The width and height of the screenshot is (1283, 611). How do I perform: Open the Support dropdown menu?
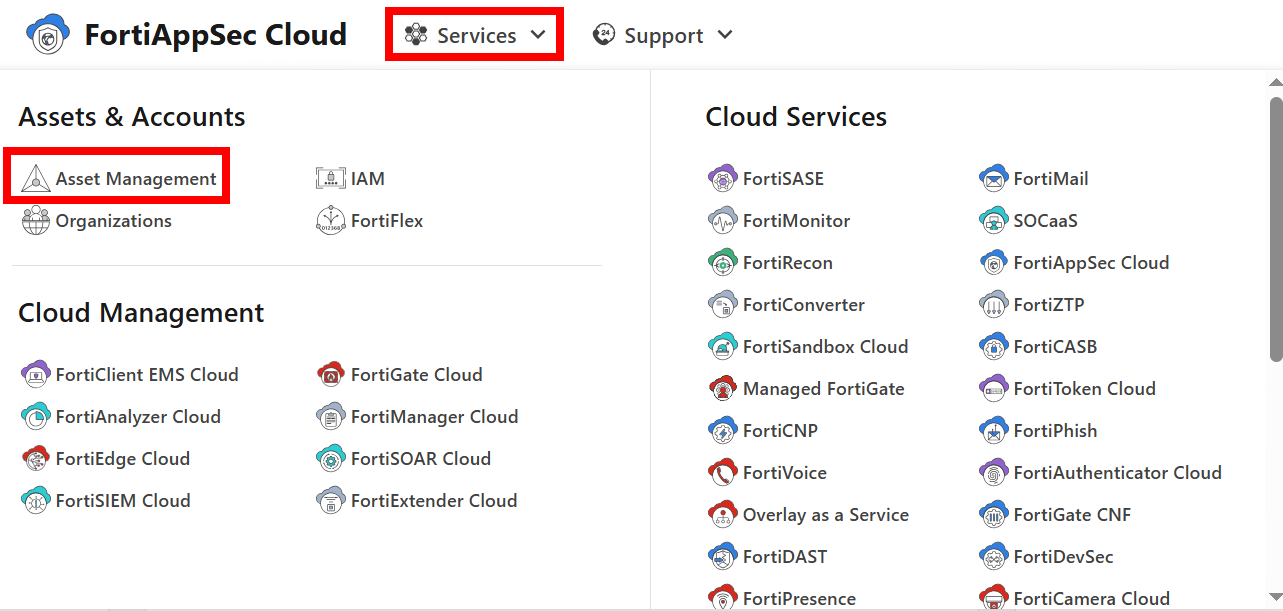click(x=663, y=35)
